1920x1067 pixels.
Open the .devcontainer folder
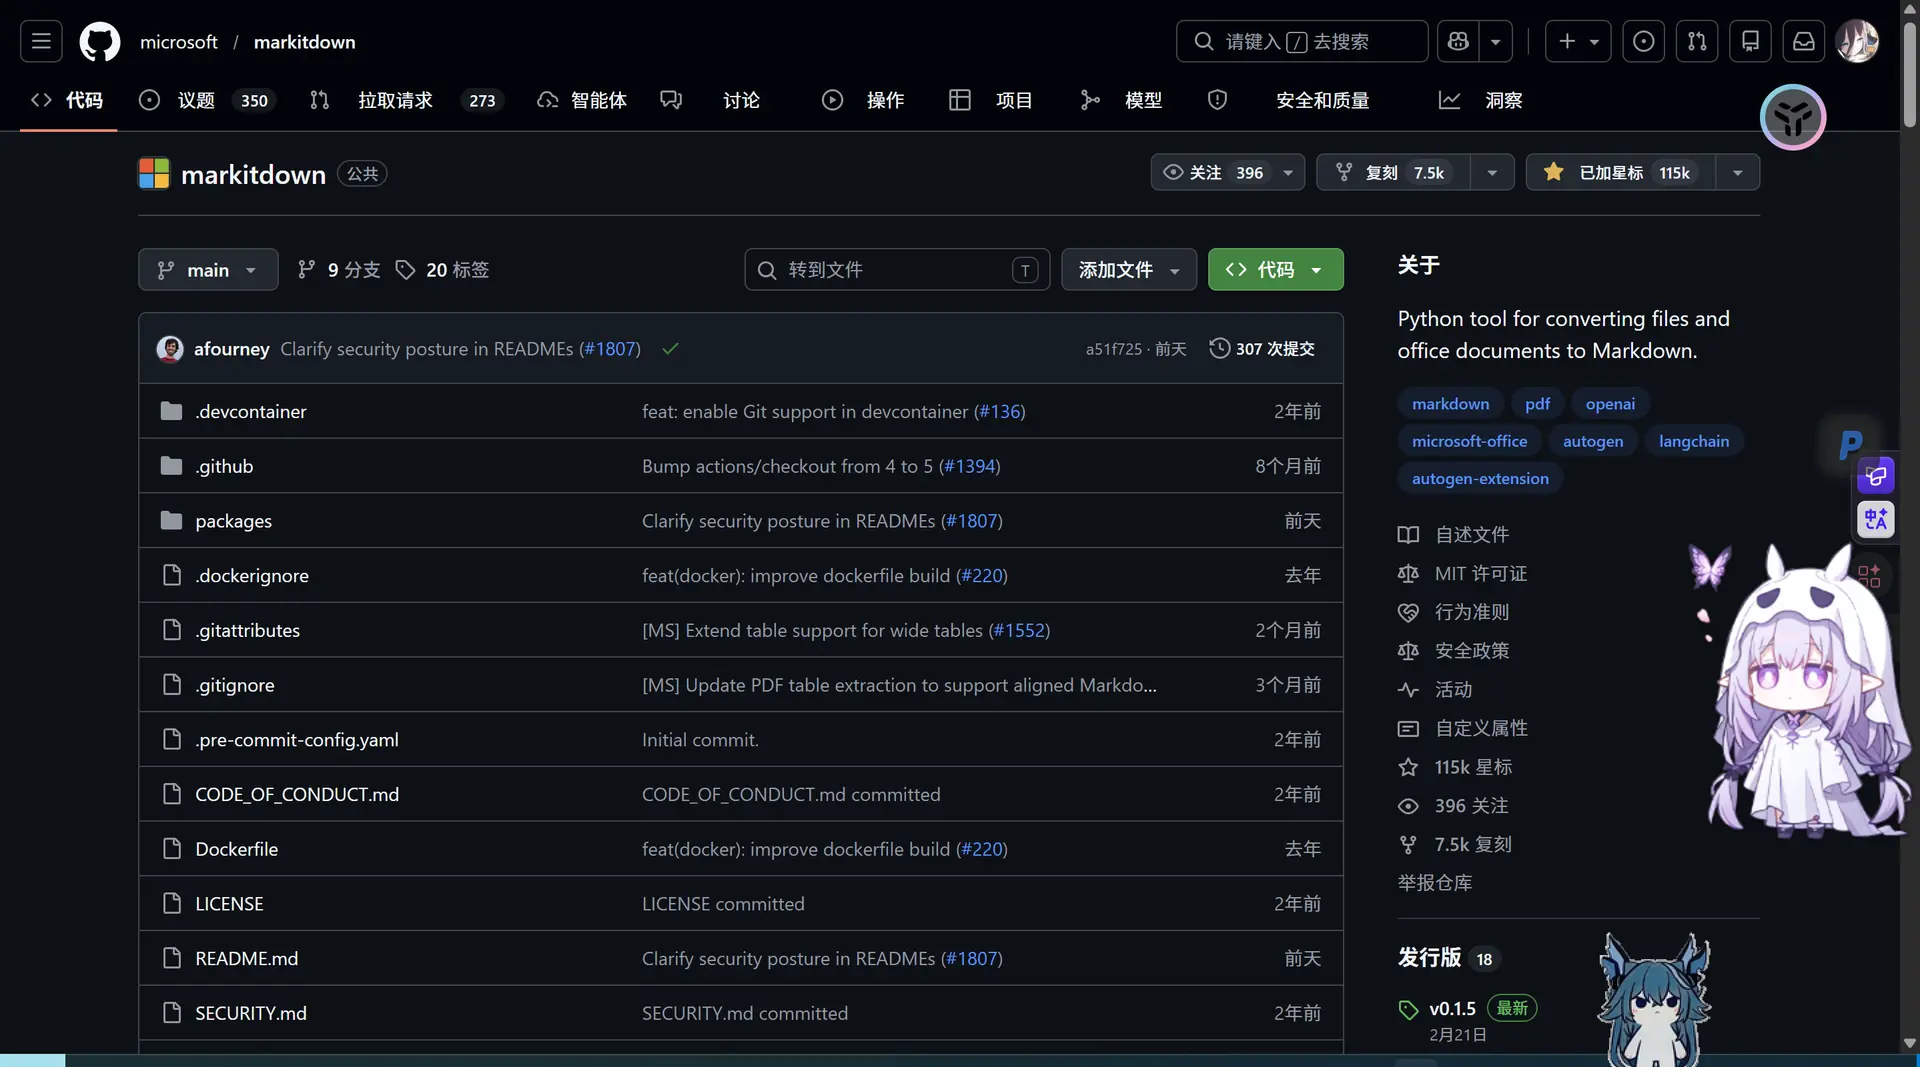[251, 411]
